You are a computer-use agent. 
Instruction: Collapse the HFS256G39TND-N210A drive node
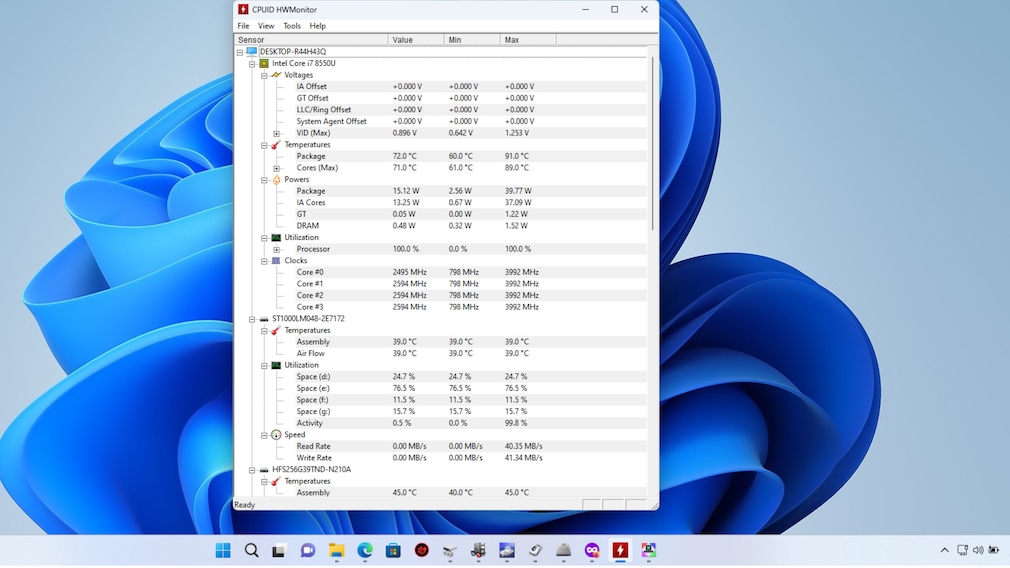click(252, 470)
